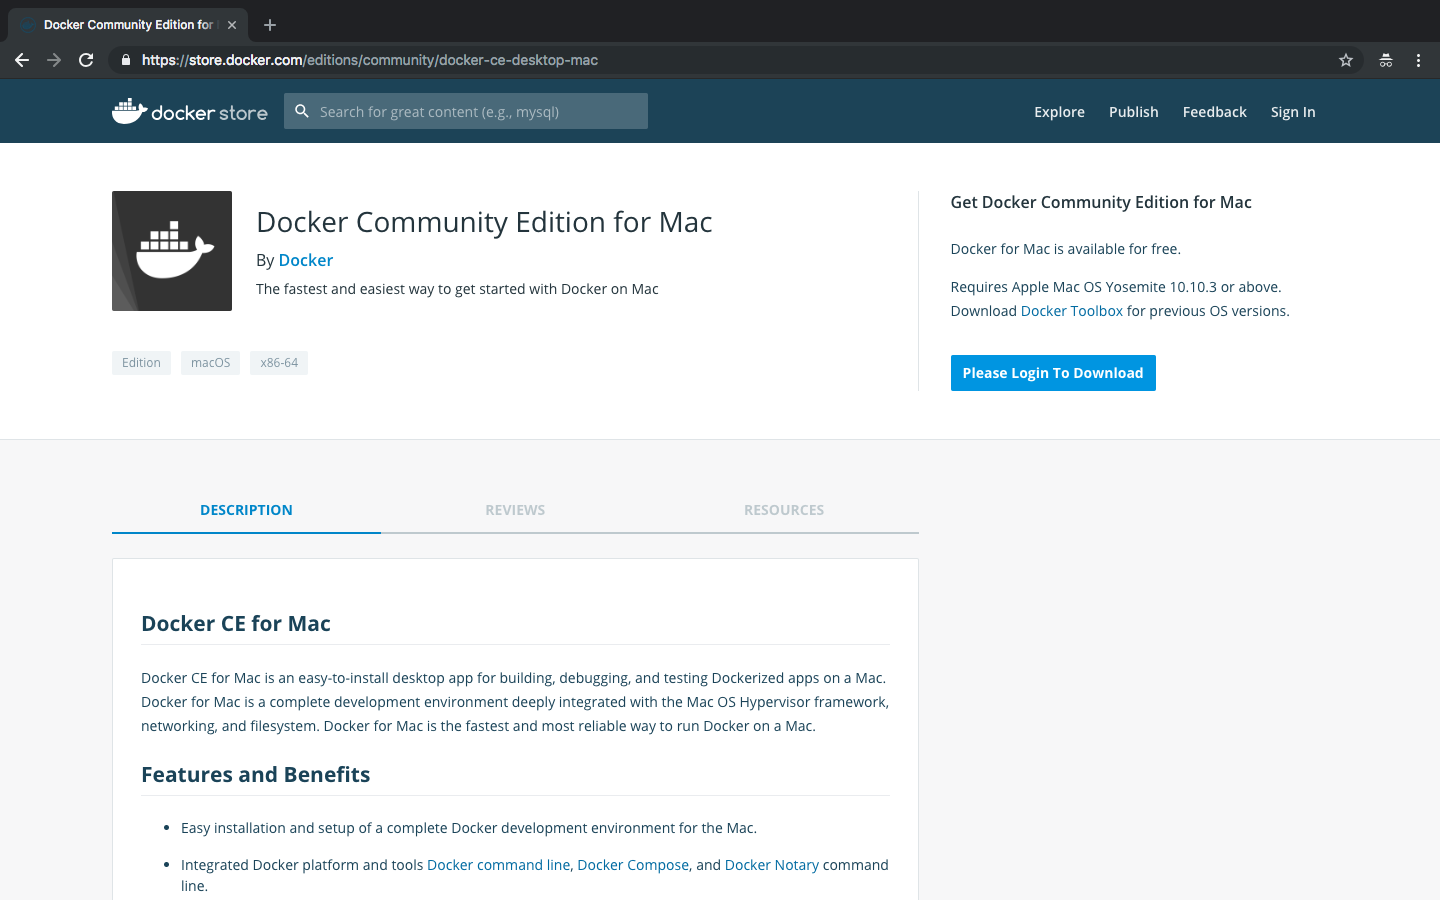Viewport: 1440px width, 900px height.
Task: Reload the page with the refresh icon
Action: click(86, 60)
